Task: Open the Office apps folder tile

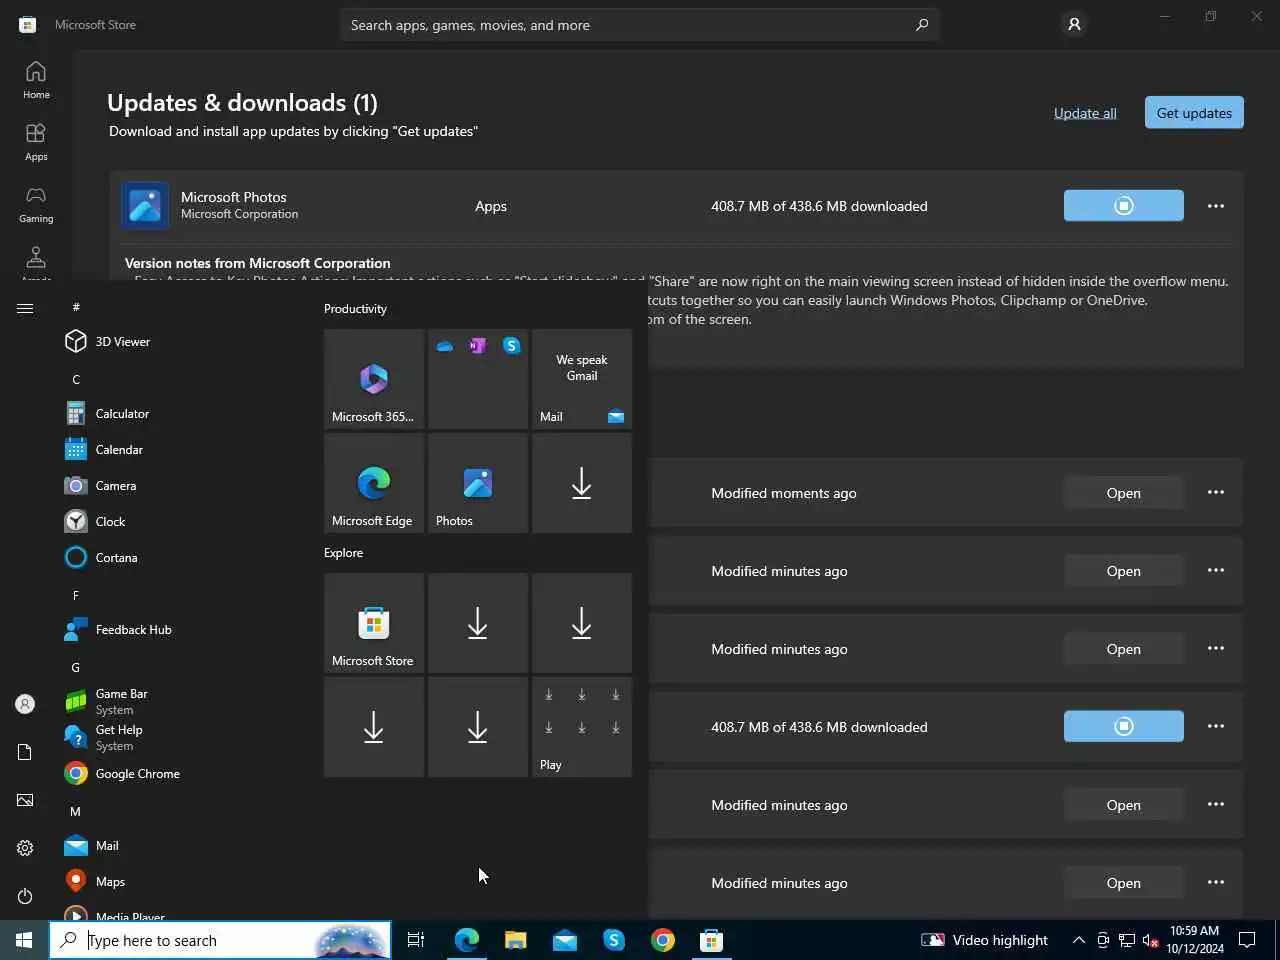Action: 478,379
